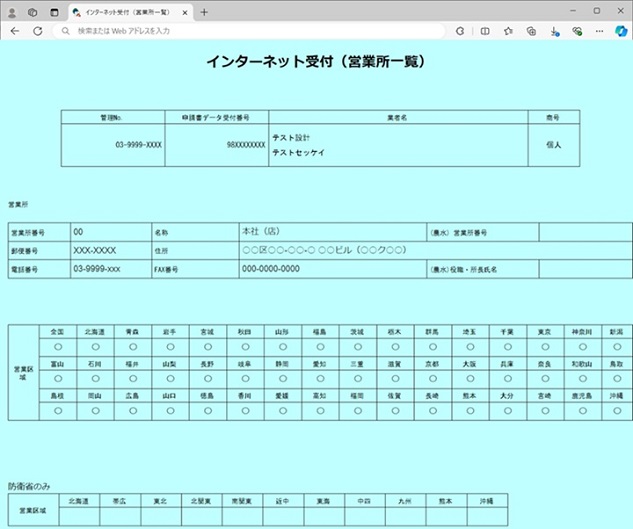Click the circle mark under 大阪
Viewport: 633px width, 529px height.
tap(470, 378)
